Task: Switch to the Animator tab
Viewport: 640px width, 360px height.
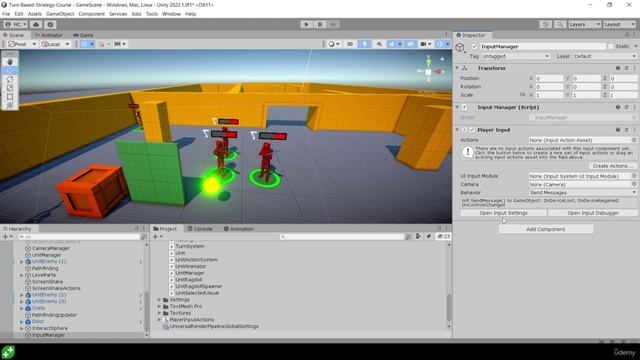Action: [49, 35]
